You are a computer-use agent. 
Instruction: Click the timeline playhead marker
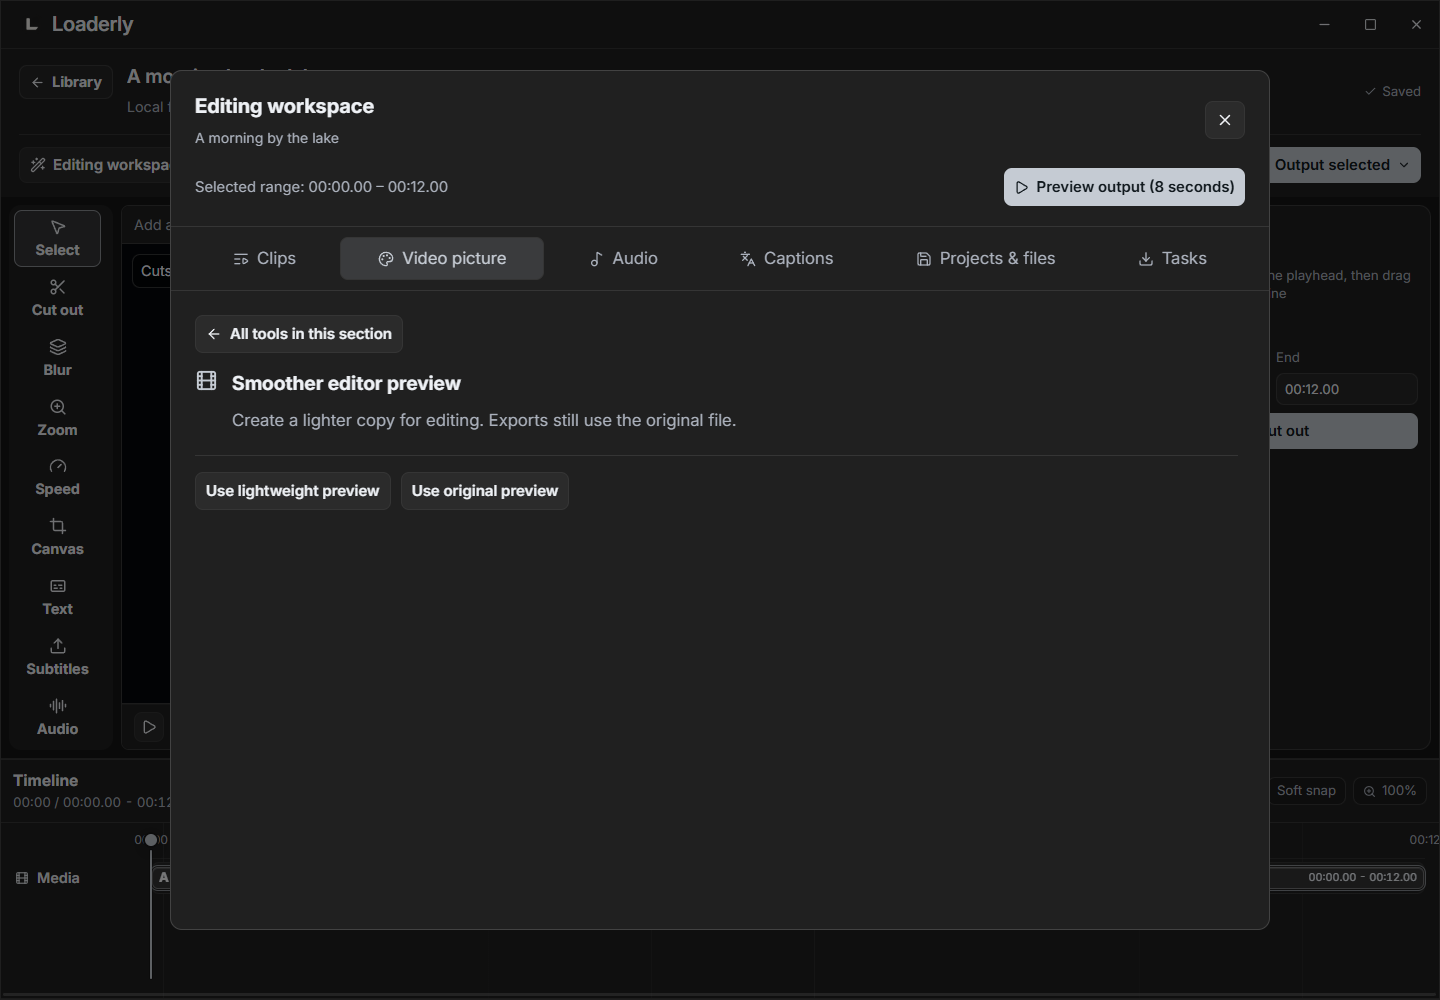point(151,840)
